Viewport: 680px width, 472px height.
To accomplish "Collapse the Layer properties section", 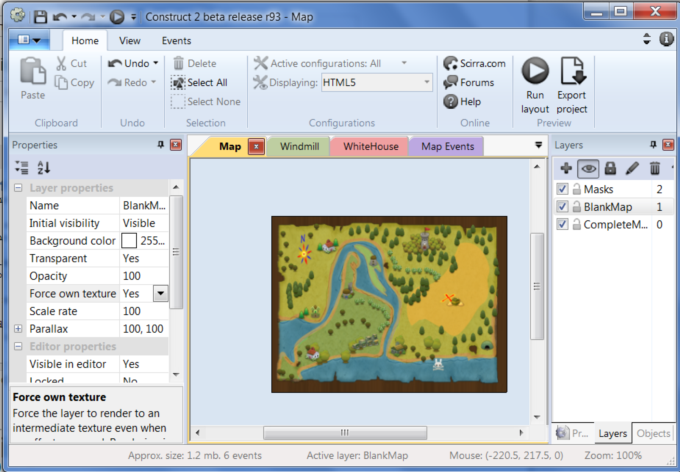I will (x=18, y=188).
